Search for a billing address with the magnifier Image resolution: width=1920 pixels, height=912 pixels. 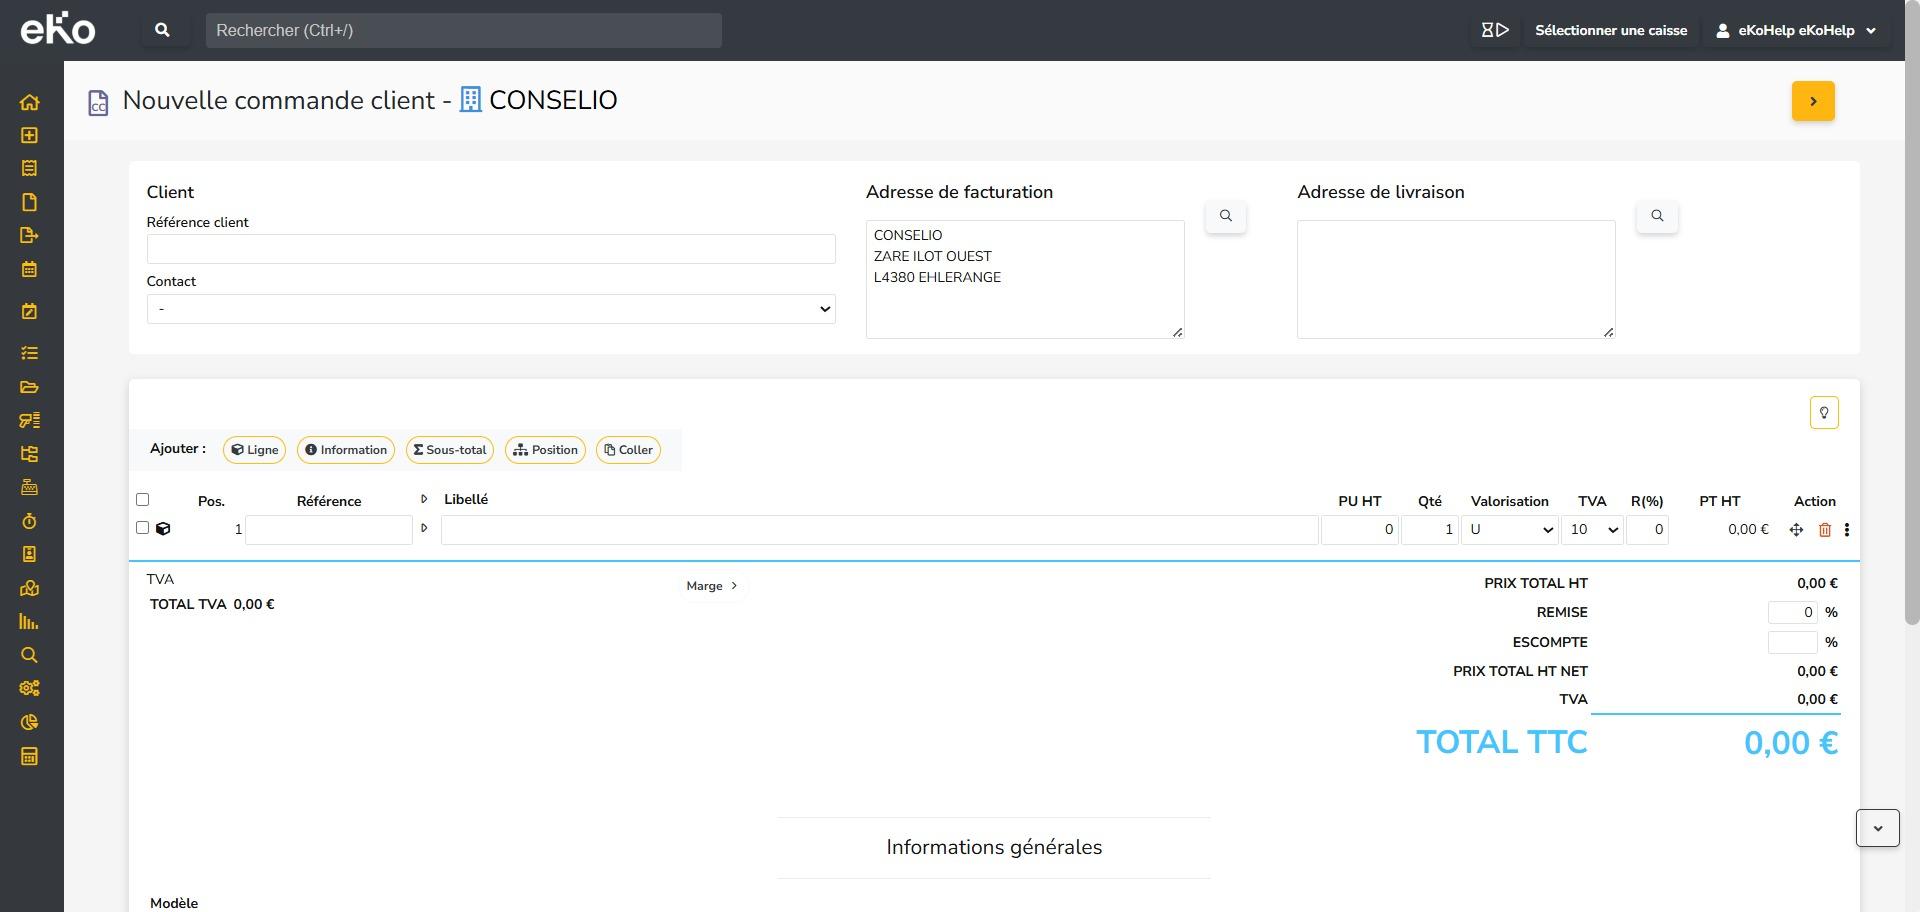click(x=1225, y=216)
